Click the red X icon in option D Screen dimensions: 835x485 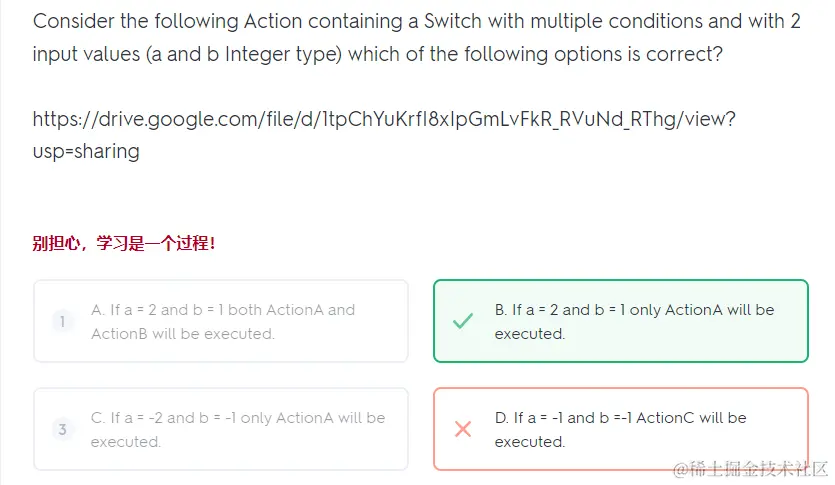pyautogui.click(x=462, y=429)
